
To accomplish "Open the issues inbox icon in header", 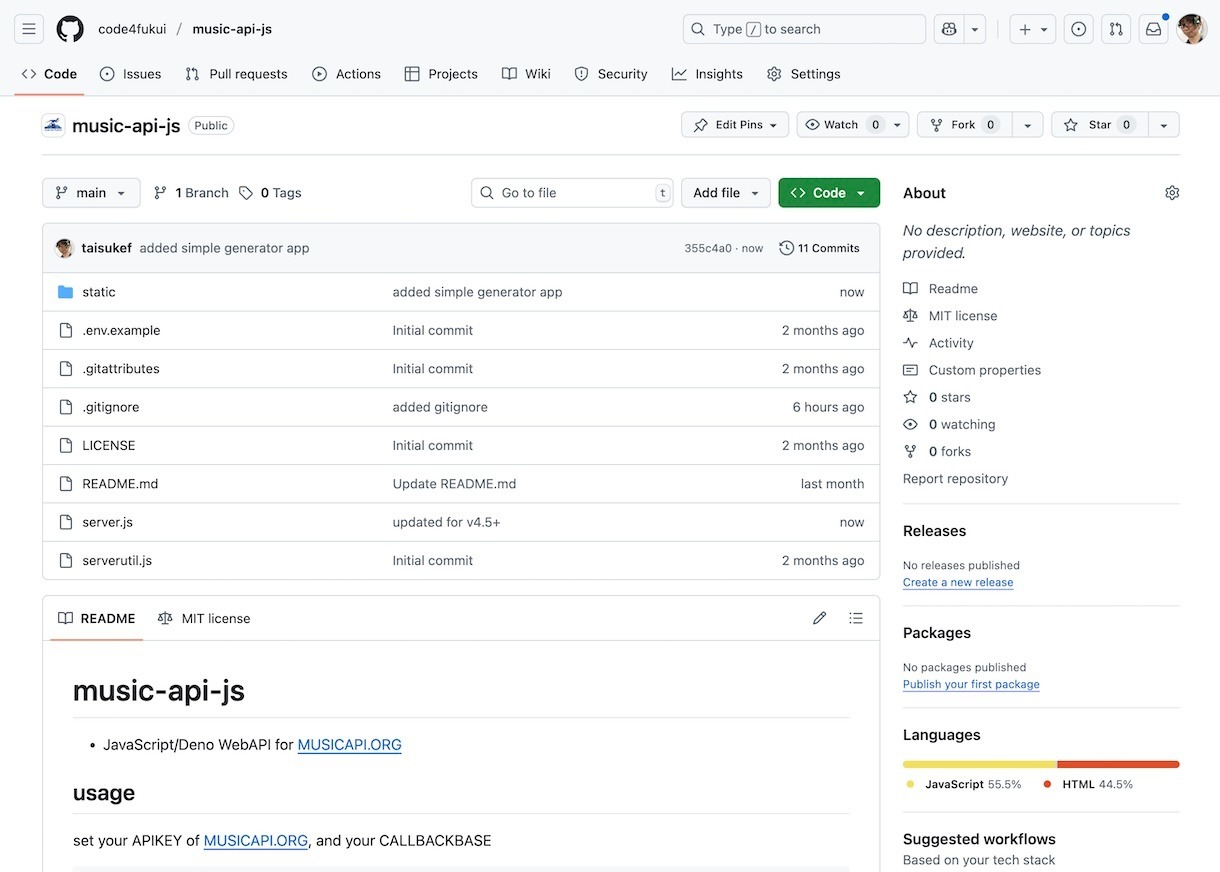I will [1078, 29].
